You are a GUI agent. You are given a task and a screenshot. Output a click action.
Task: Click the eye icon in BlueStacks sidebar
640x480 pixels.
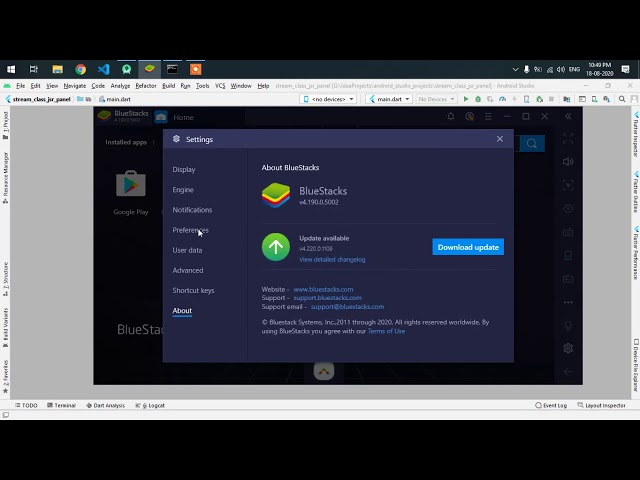coord(568,209)
